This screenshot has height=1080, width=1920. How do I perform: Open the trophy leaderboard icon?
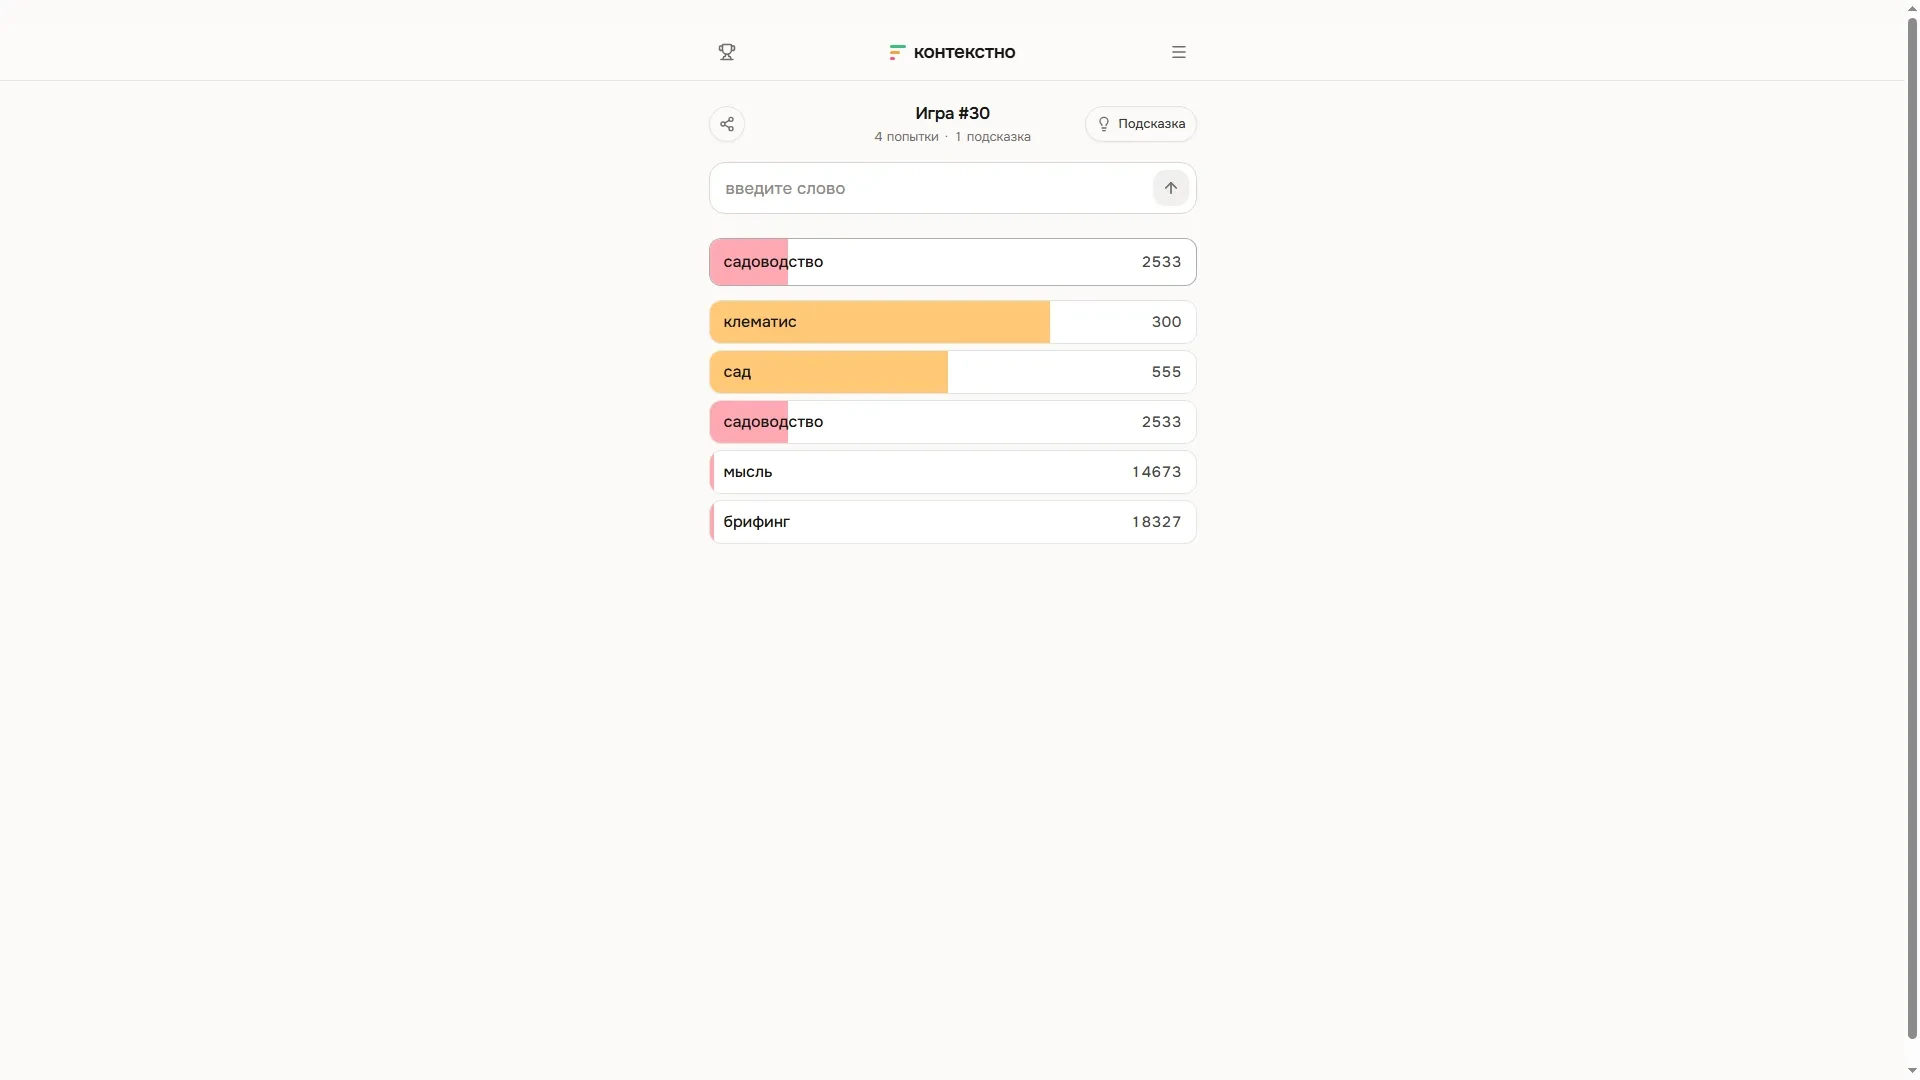click(727, 52)
